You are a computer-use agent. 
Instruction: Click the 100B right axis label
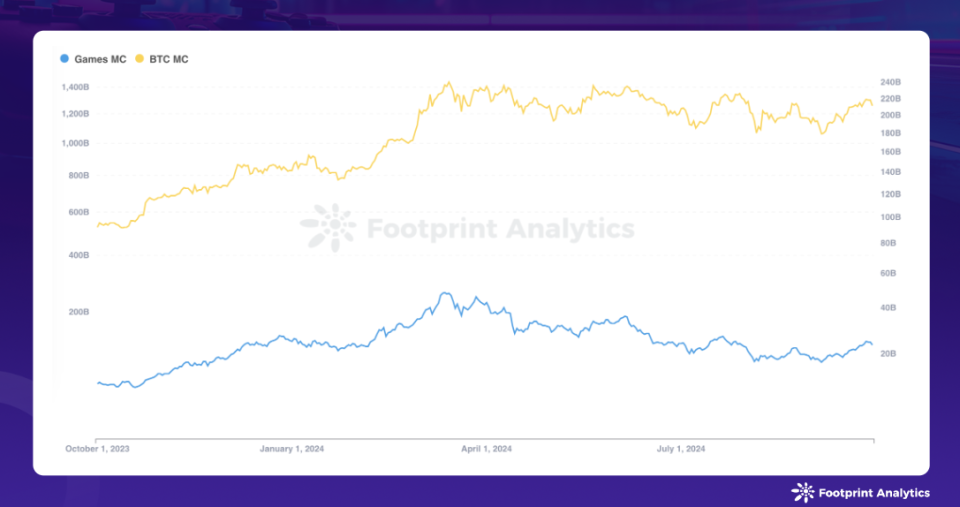(891, 217)
